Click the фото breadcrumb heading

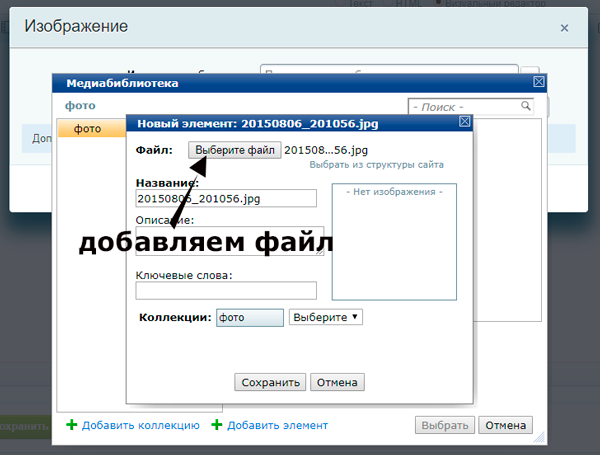coord(80,105)
